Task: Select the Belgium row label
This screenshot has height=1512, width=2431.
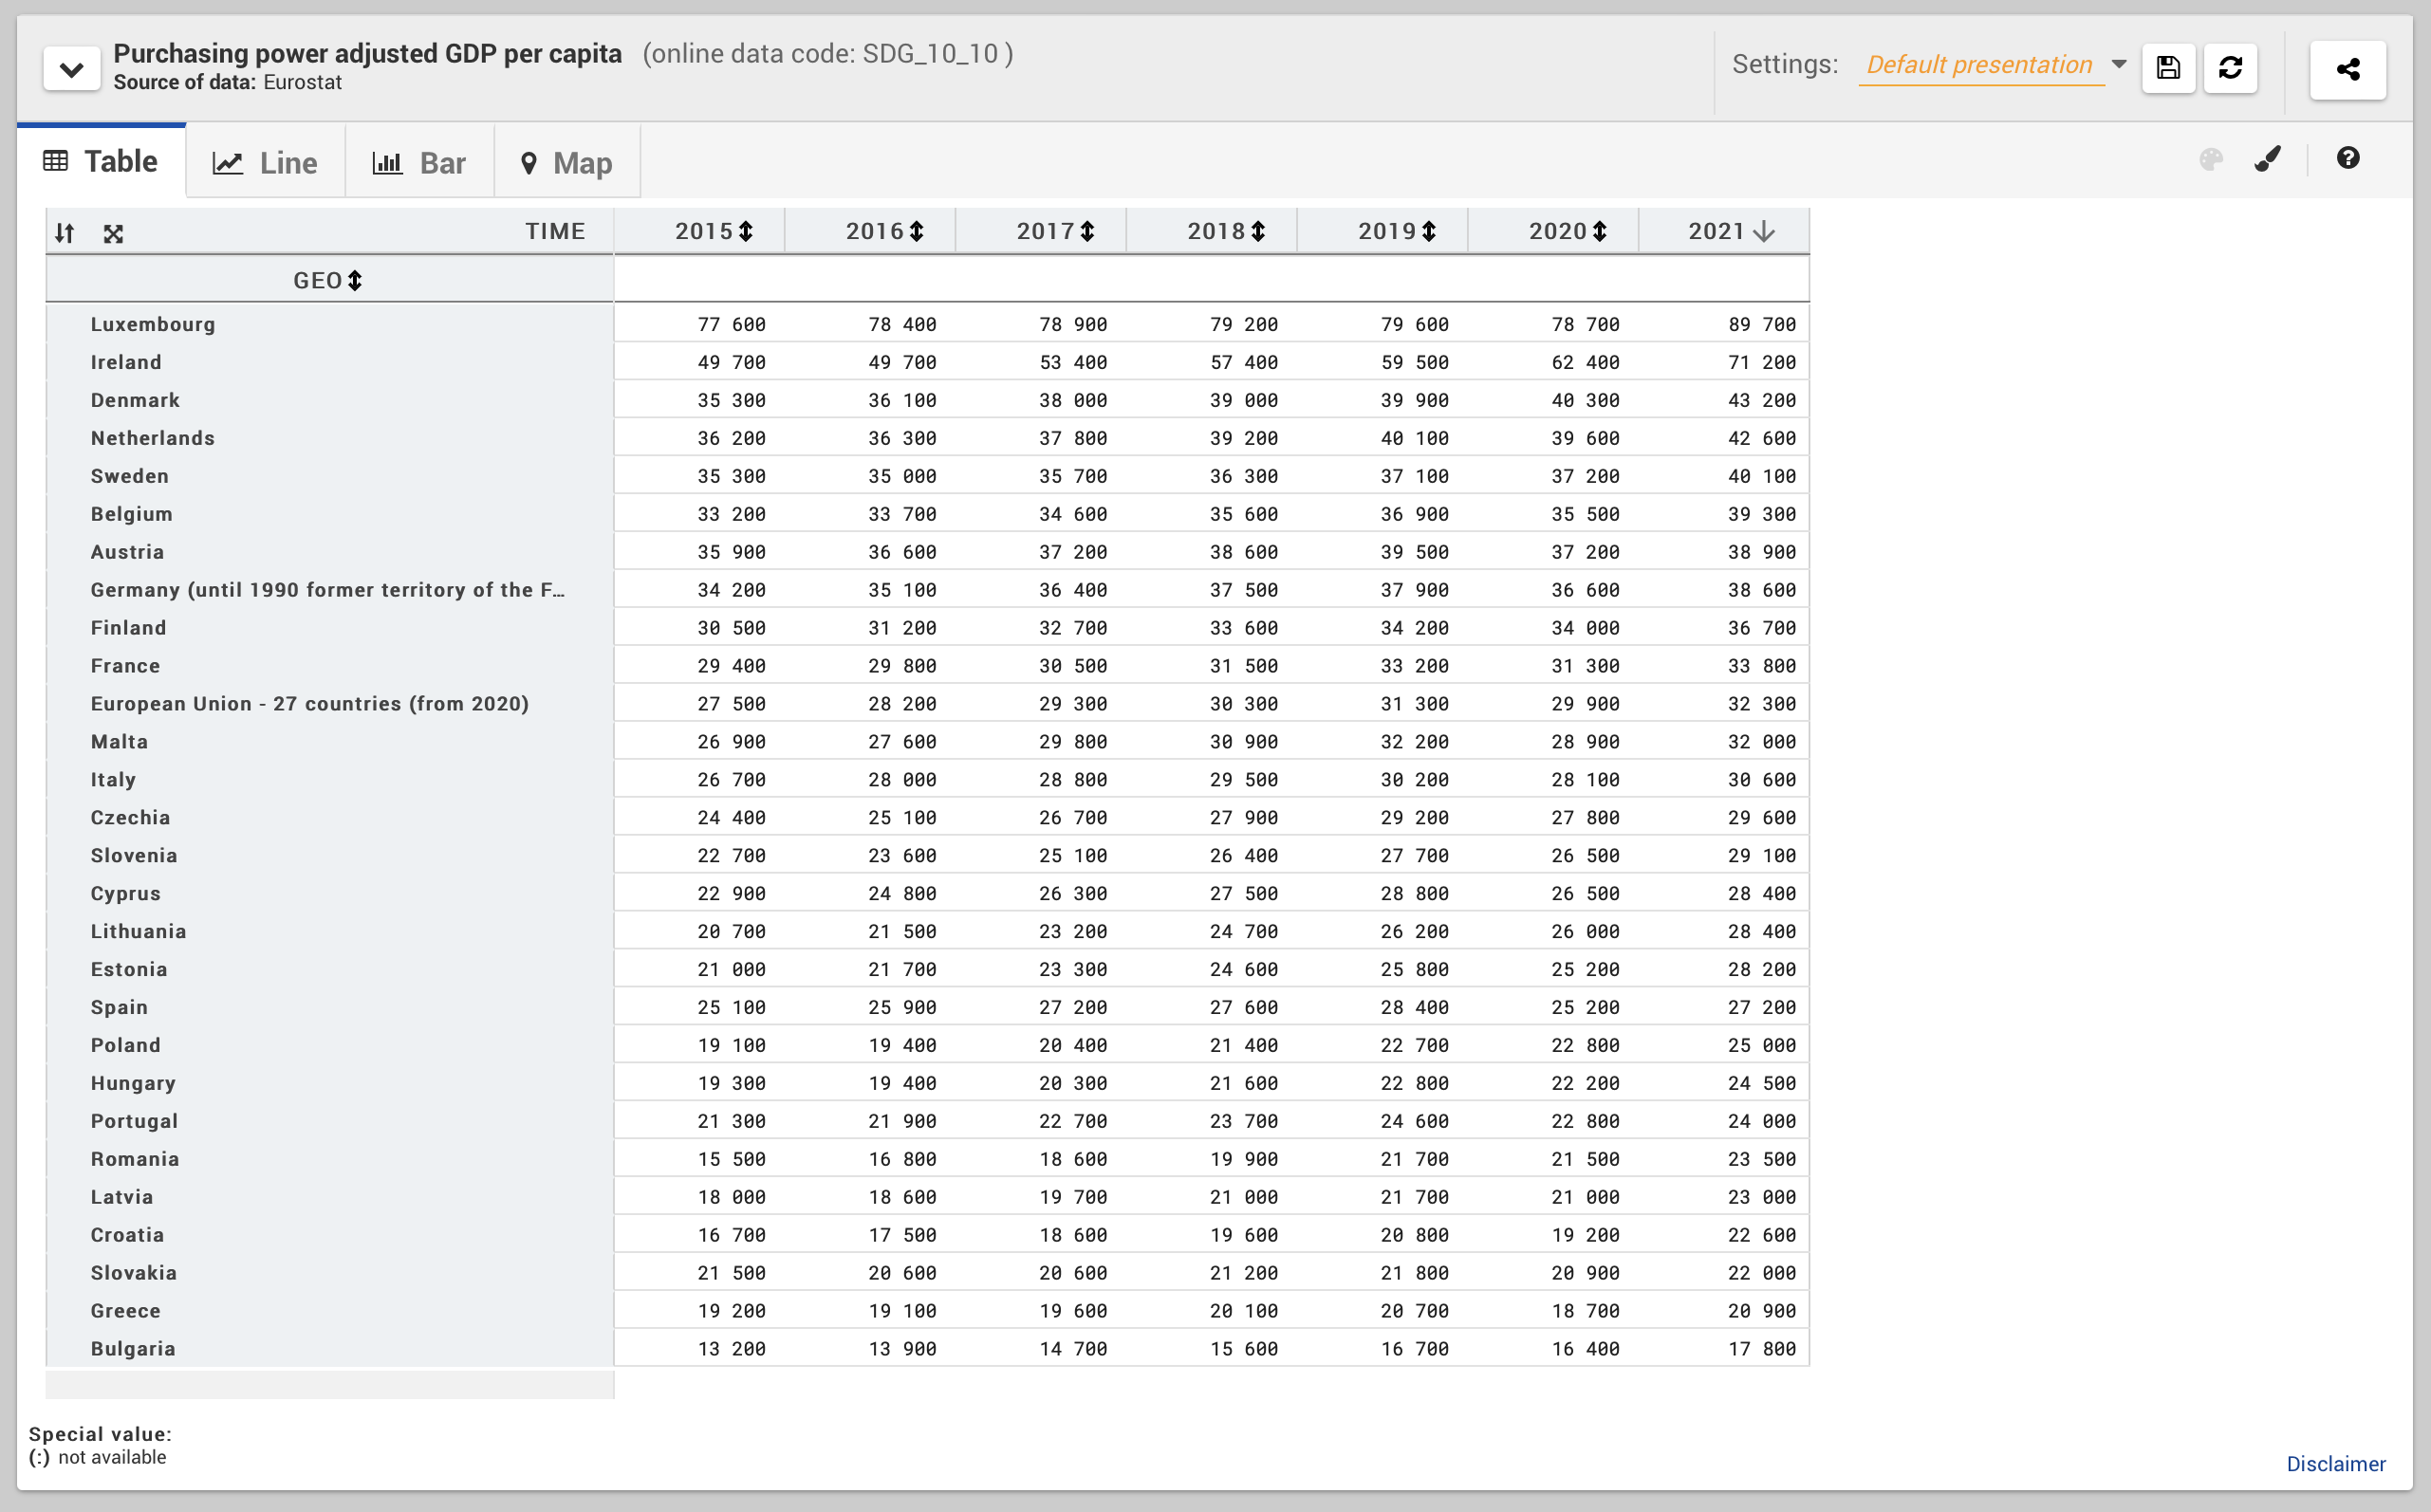Action: (132, 514)
